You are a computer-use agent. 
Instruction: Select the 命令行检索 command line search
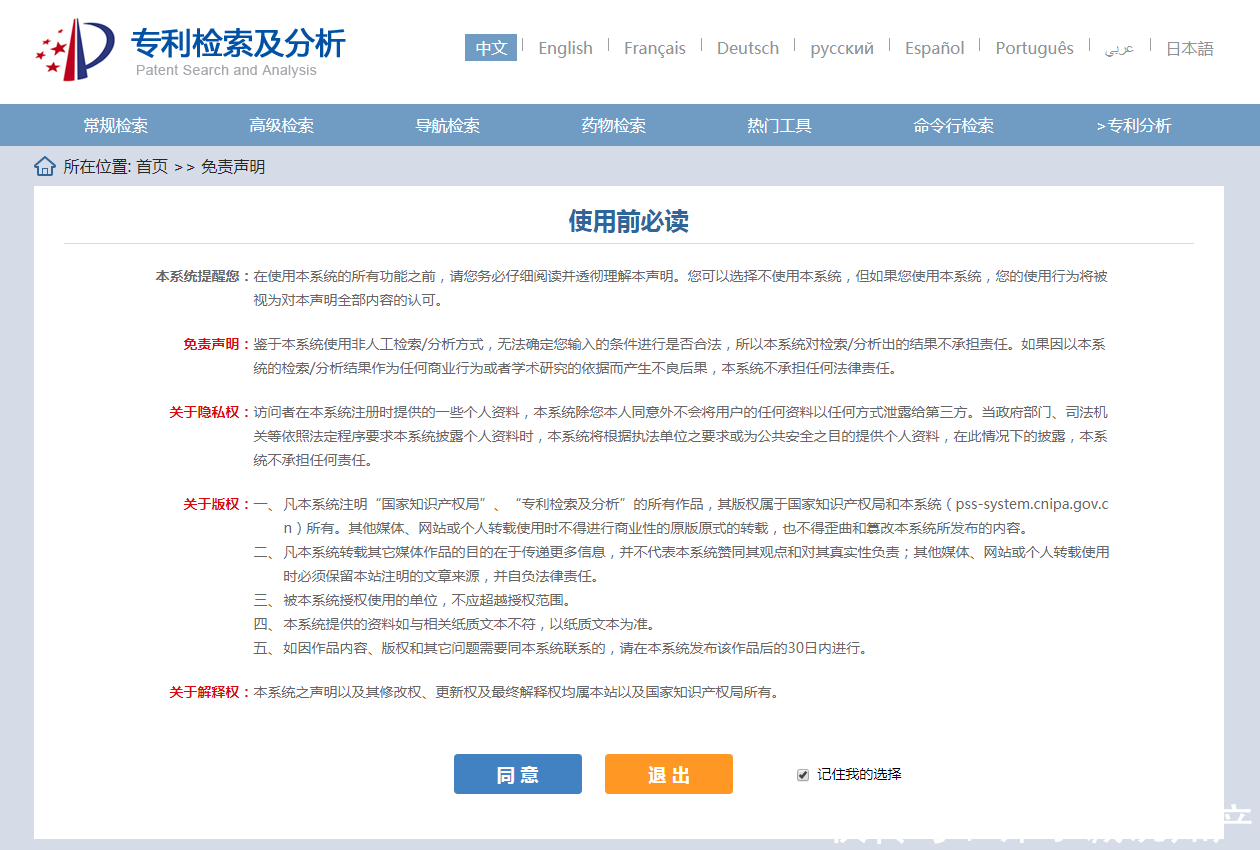tap(954, 125)
